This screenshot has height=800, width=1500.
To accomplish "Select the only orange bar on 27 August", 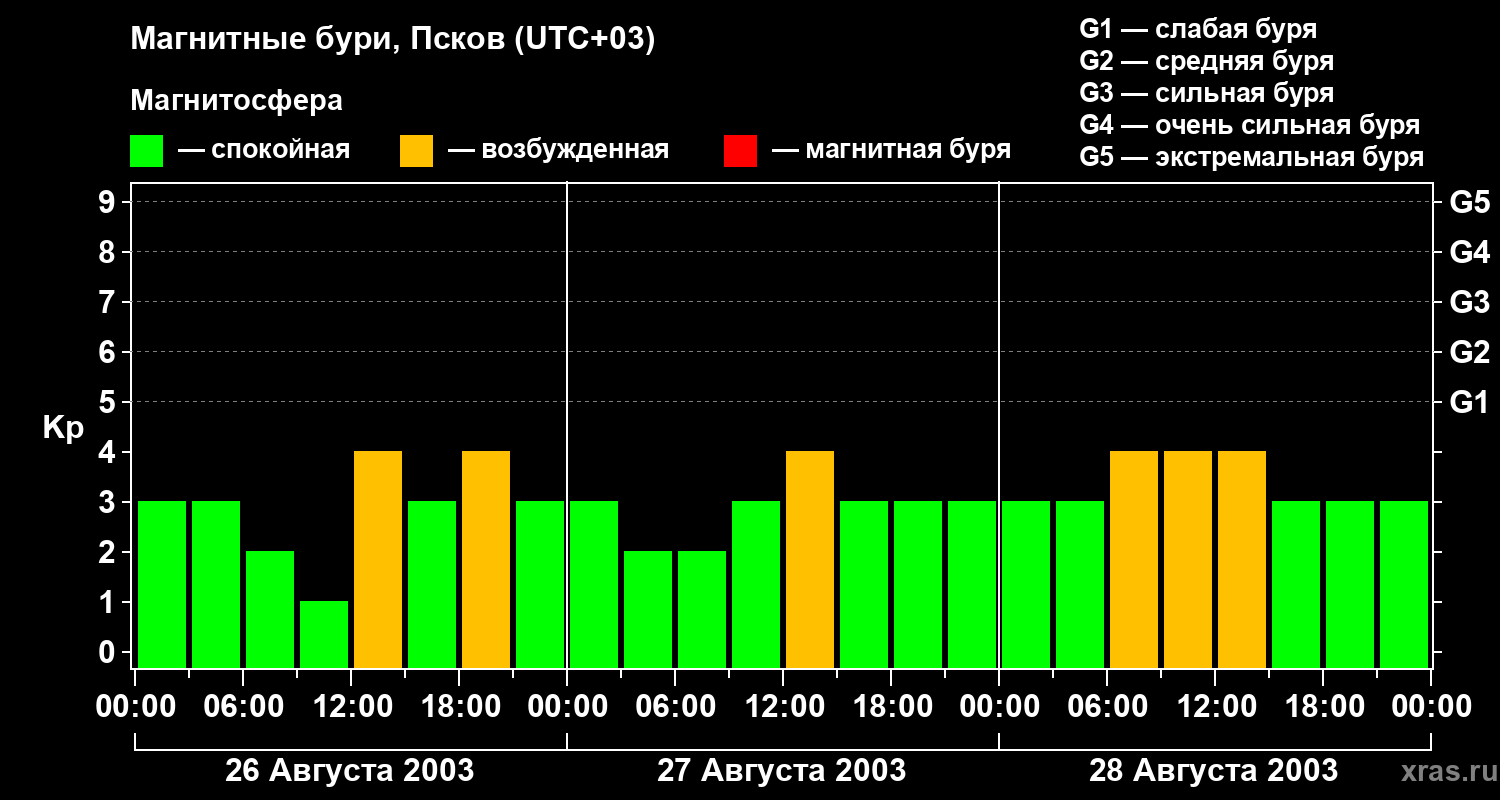I will pyautogui.click(x=810, y=559).
